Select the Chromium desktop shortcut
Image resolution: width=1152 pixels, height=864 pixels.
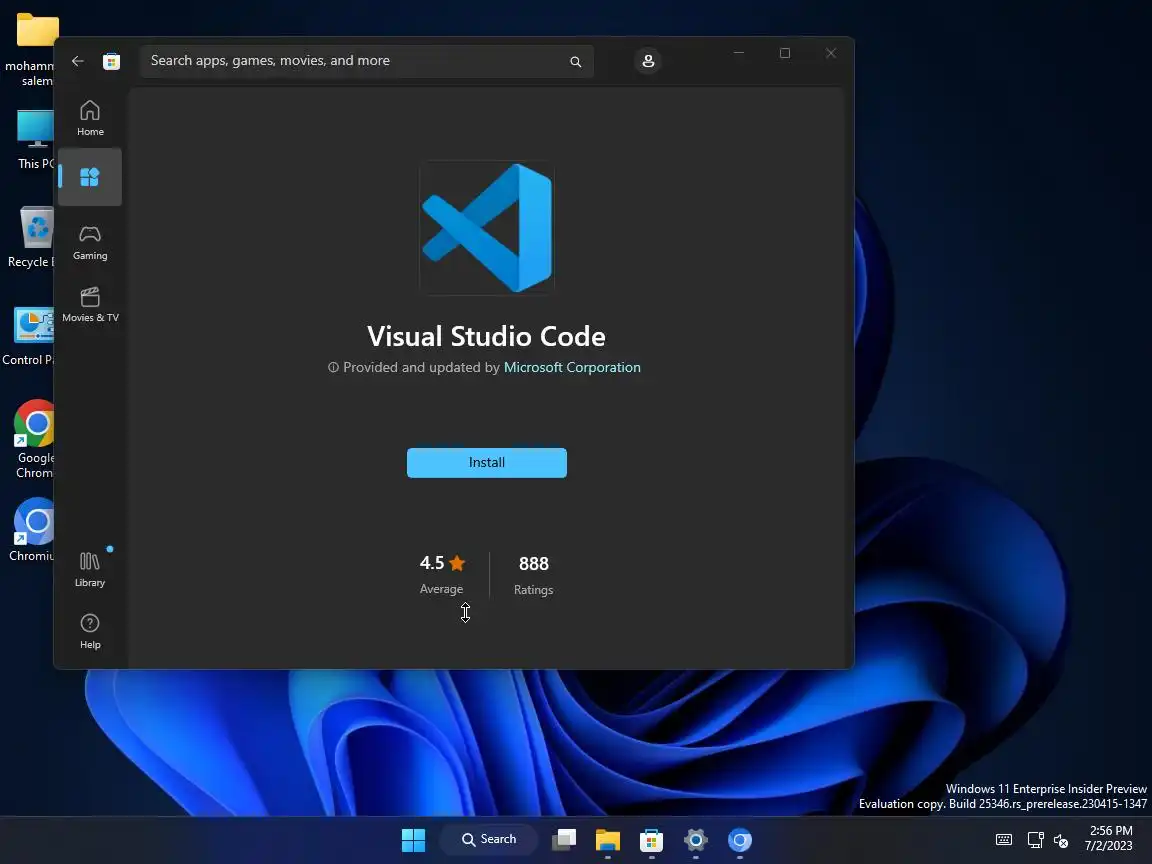(x=32, y=530)
